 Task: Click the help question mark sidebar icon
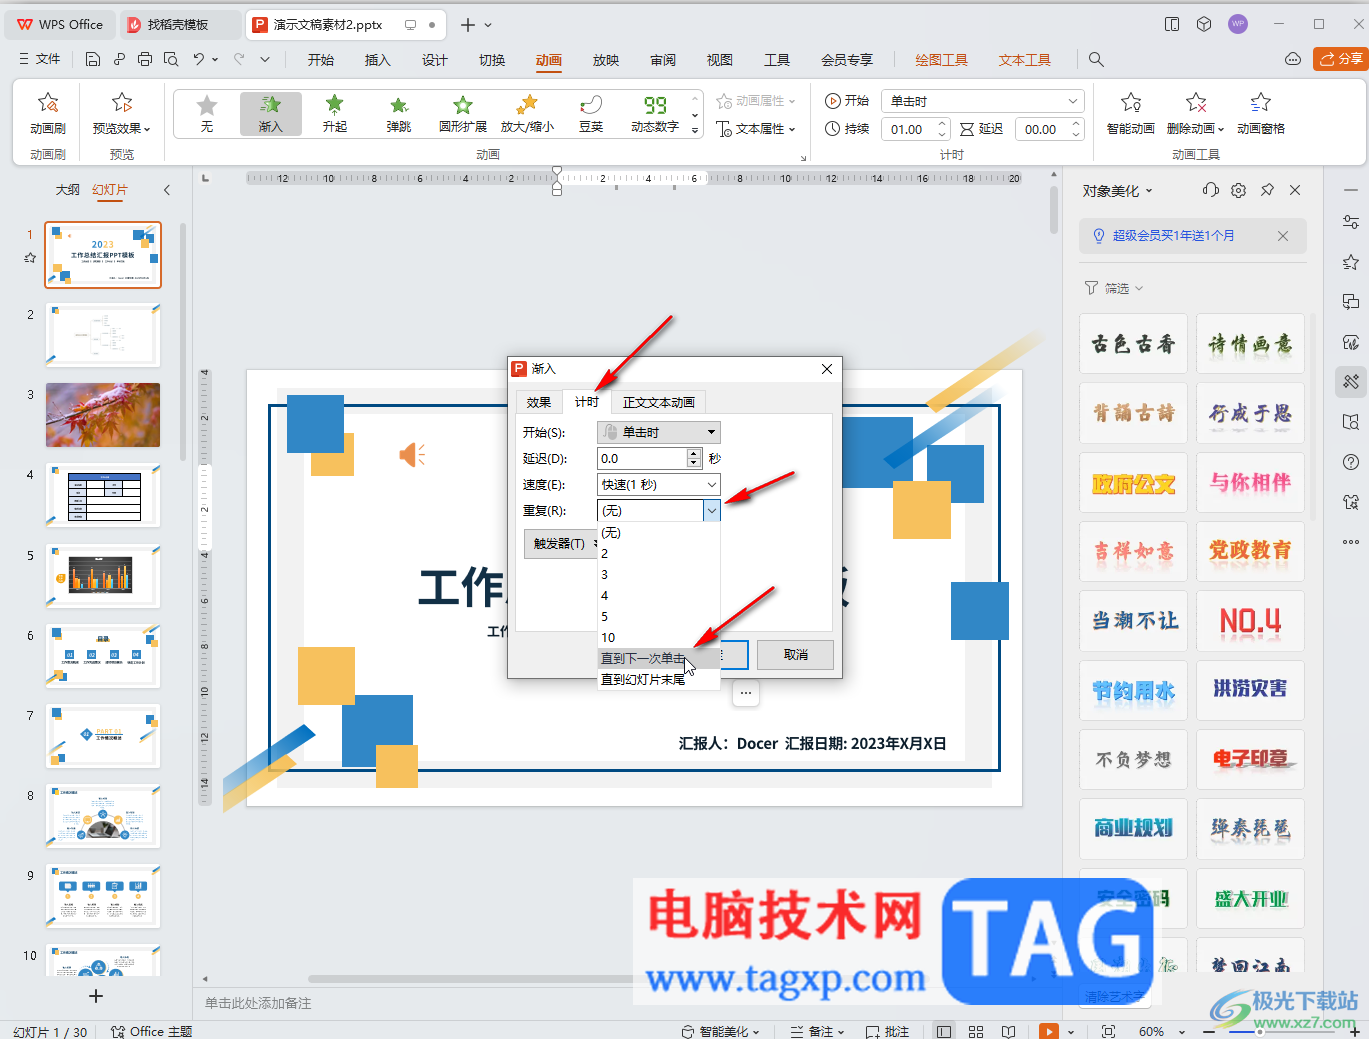(x=1351, y=462)
